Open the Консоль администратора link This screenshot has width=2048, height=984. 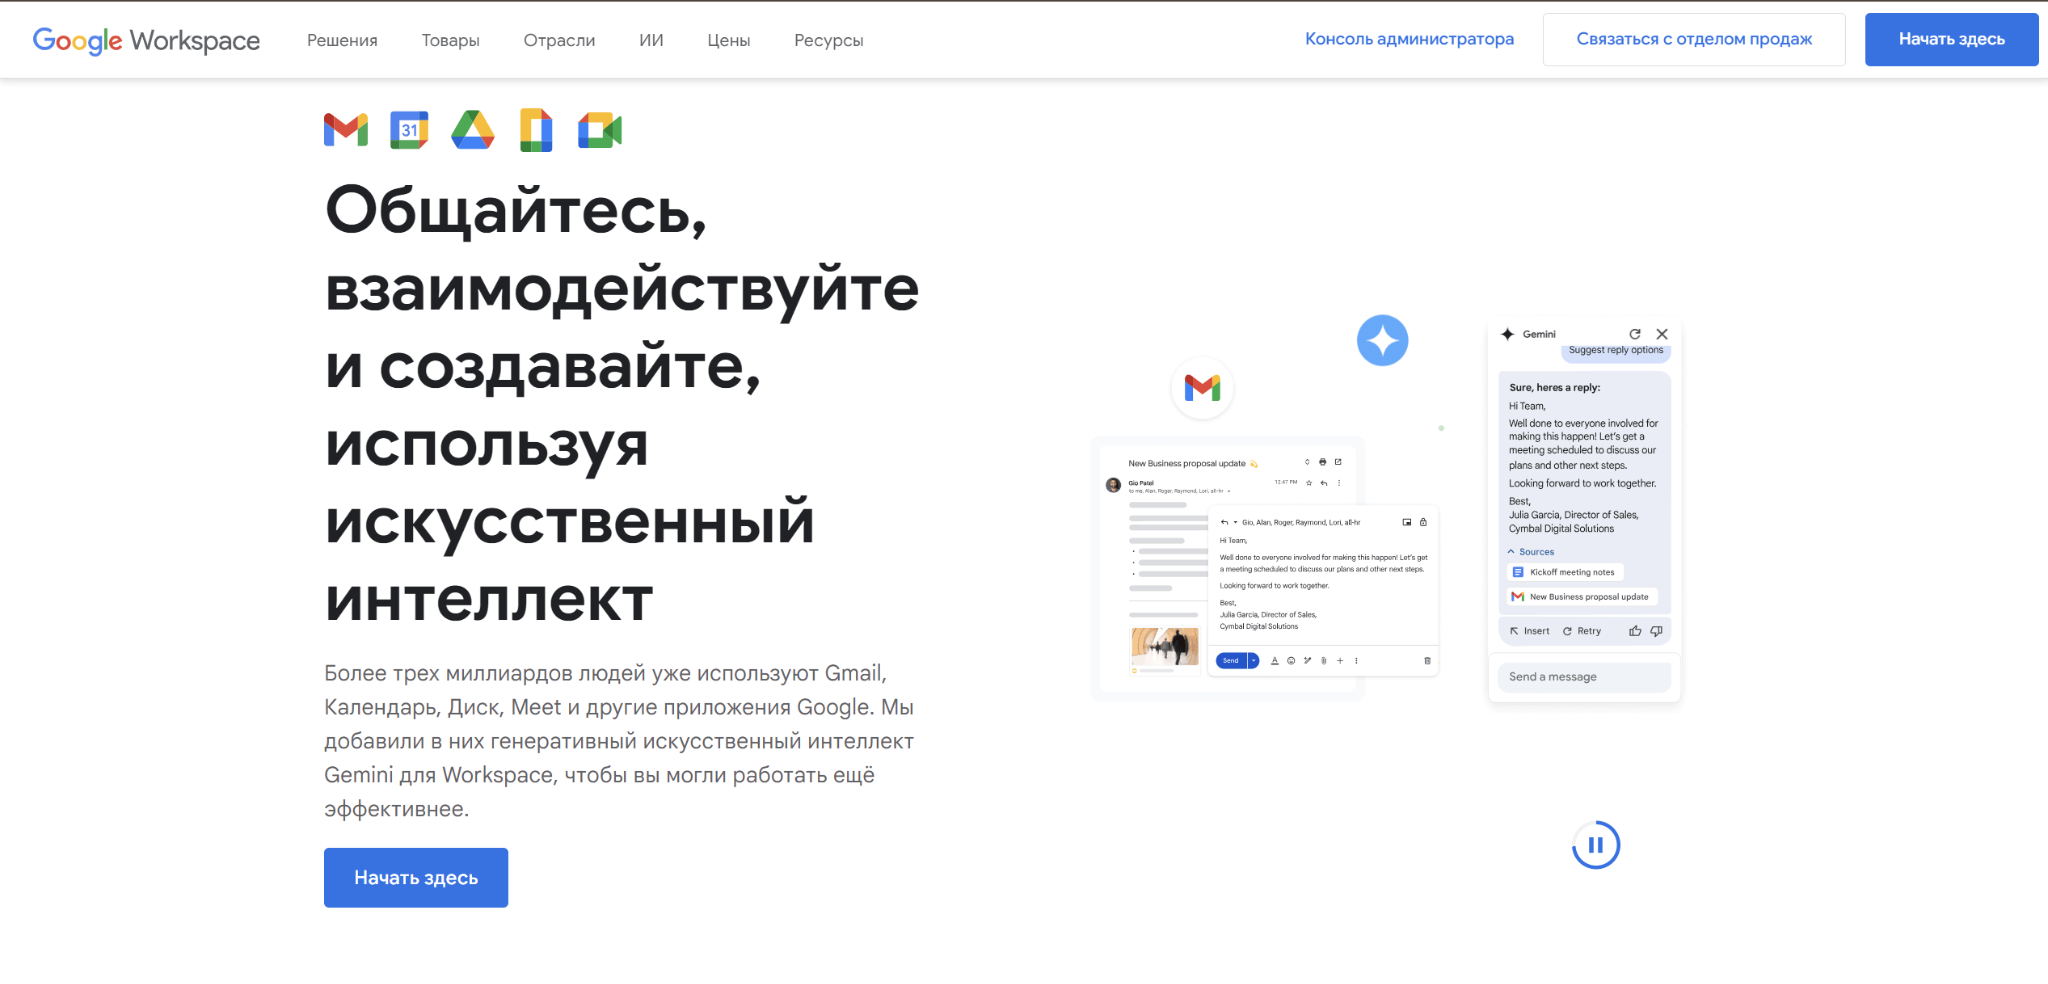(x=1409, y=39)
